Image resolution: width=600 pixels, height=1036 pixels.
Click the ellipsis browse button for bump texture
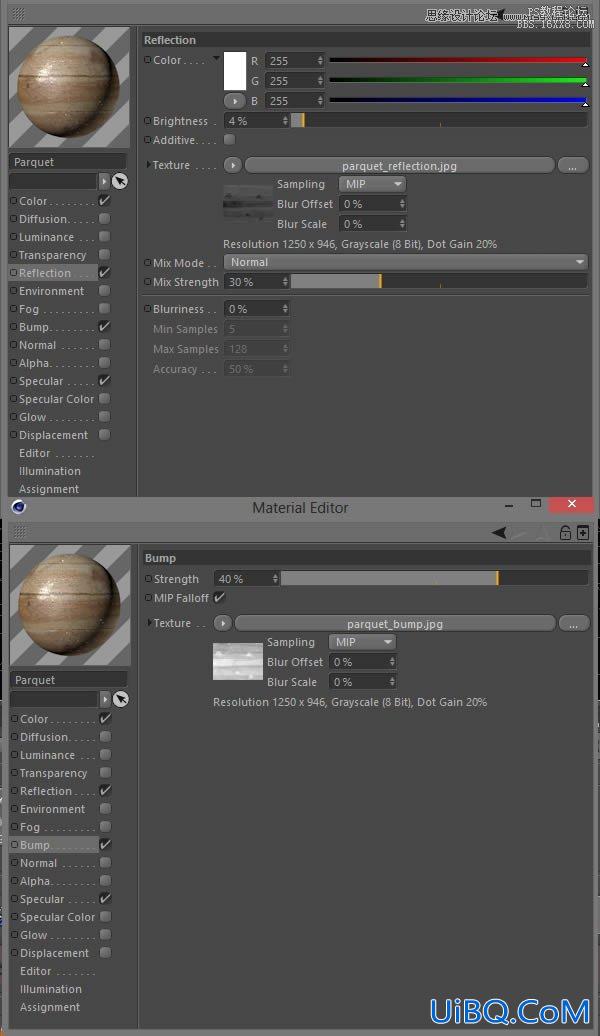pos(574,624)
